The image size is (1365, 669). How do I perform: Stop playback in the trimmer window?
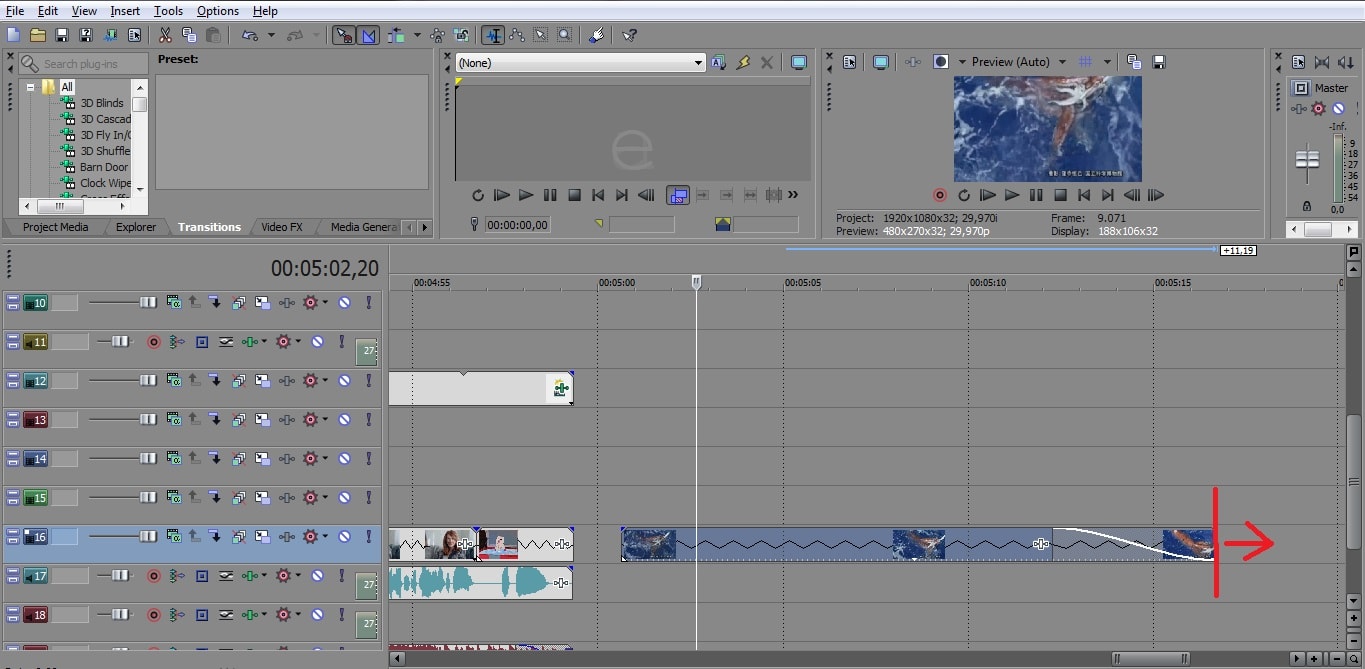coord(574,195)
